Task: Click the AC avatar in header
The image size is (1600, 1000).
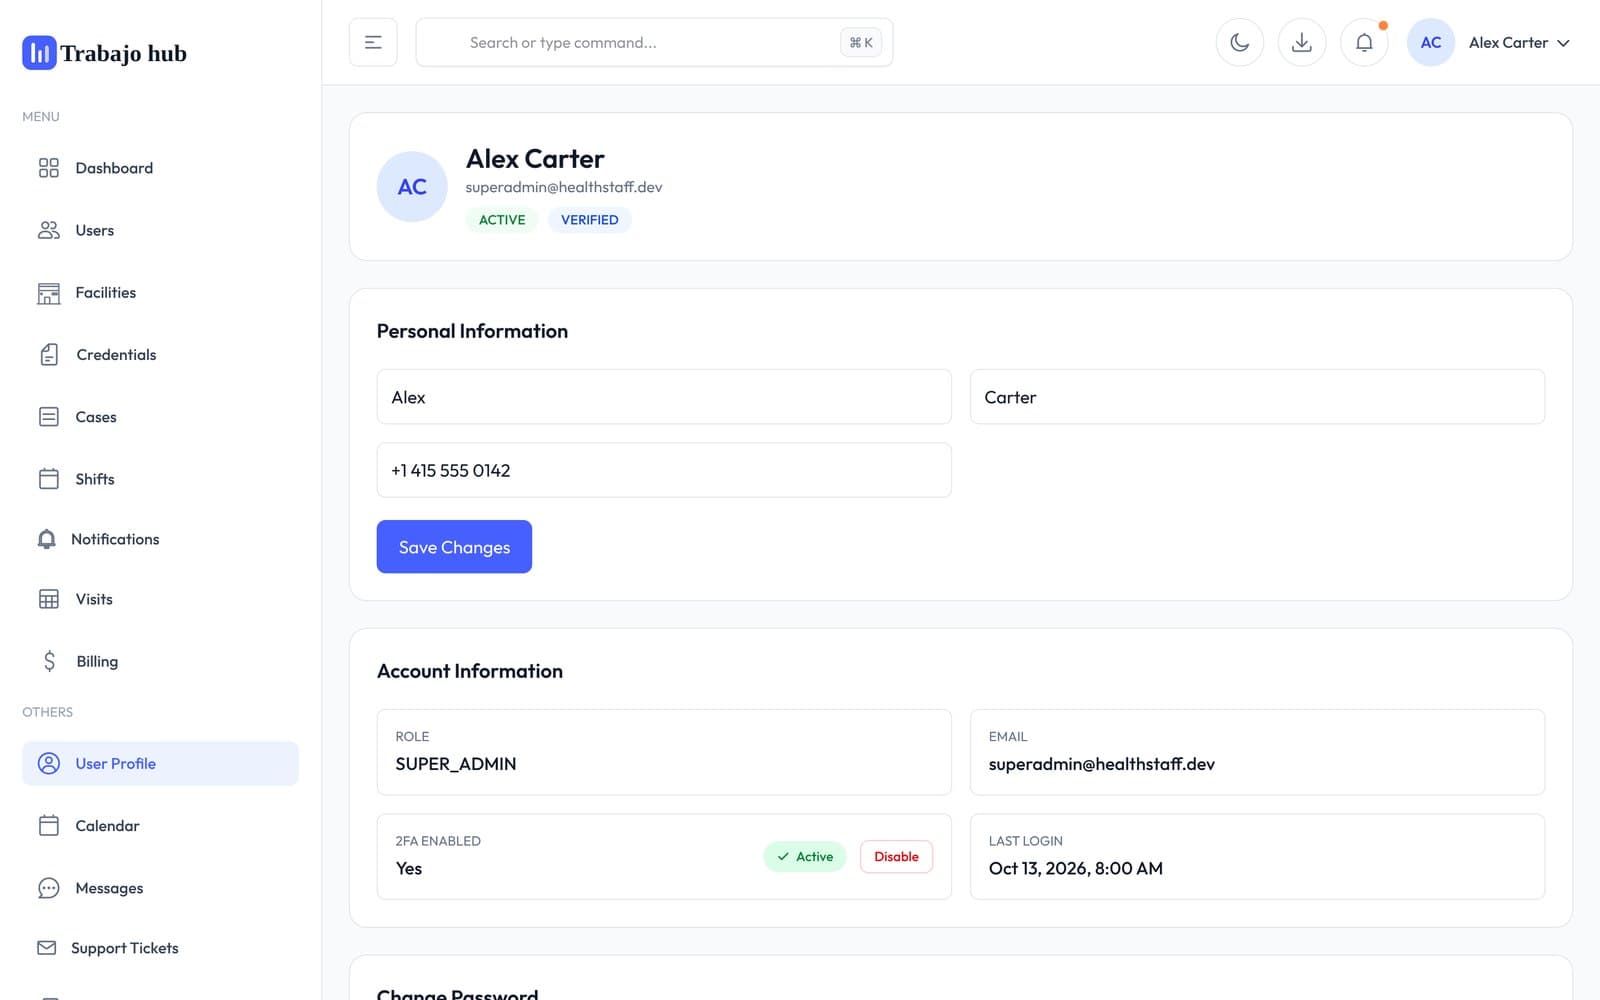Action: click(x=1431, y=42)
